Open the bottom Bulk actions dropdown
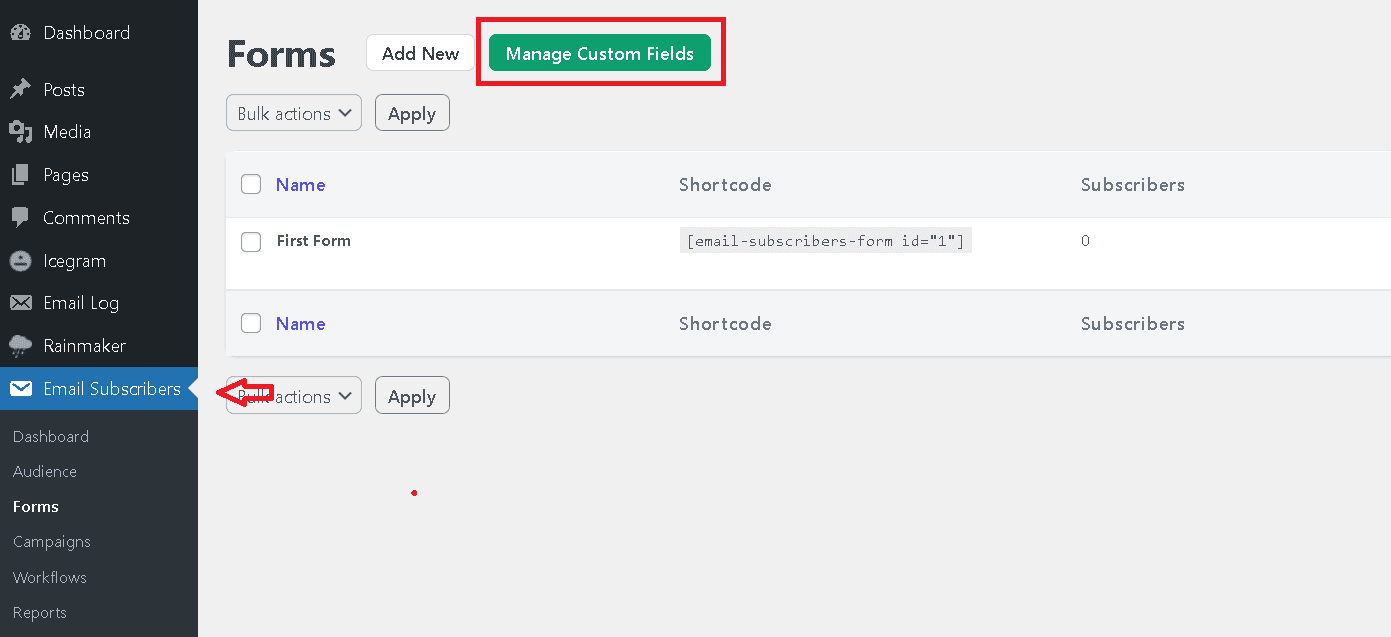 (x=294, y=396)
